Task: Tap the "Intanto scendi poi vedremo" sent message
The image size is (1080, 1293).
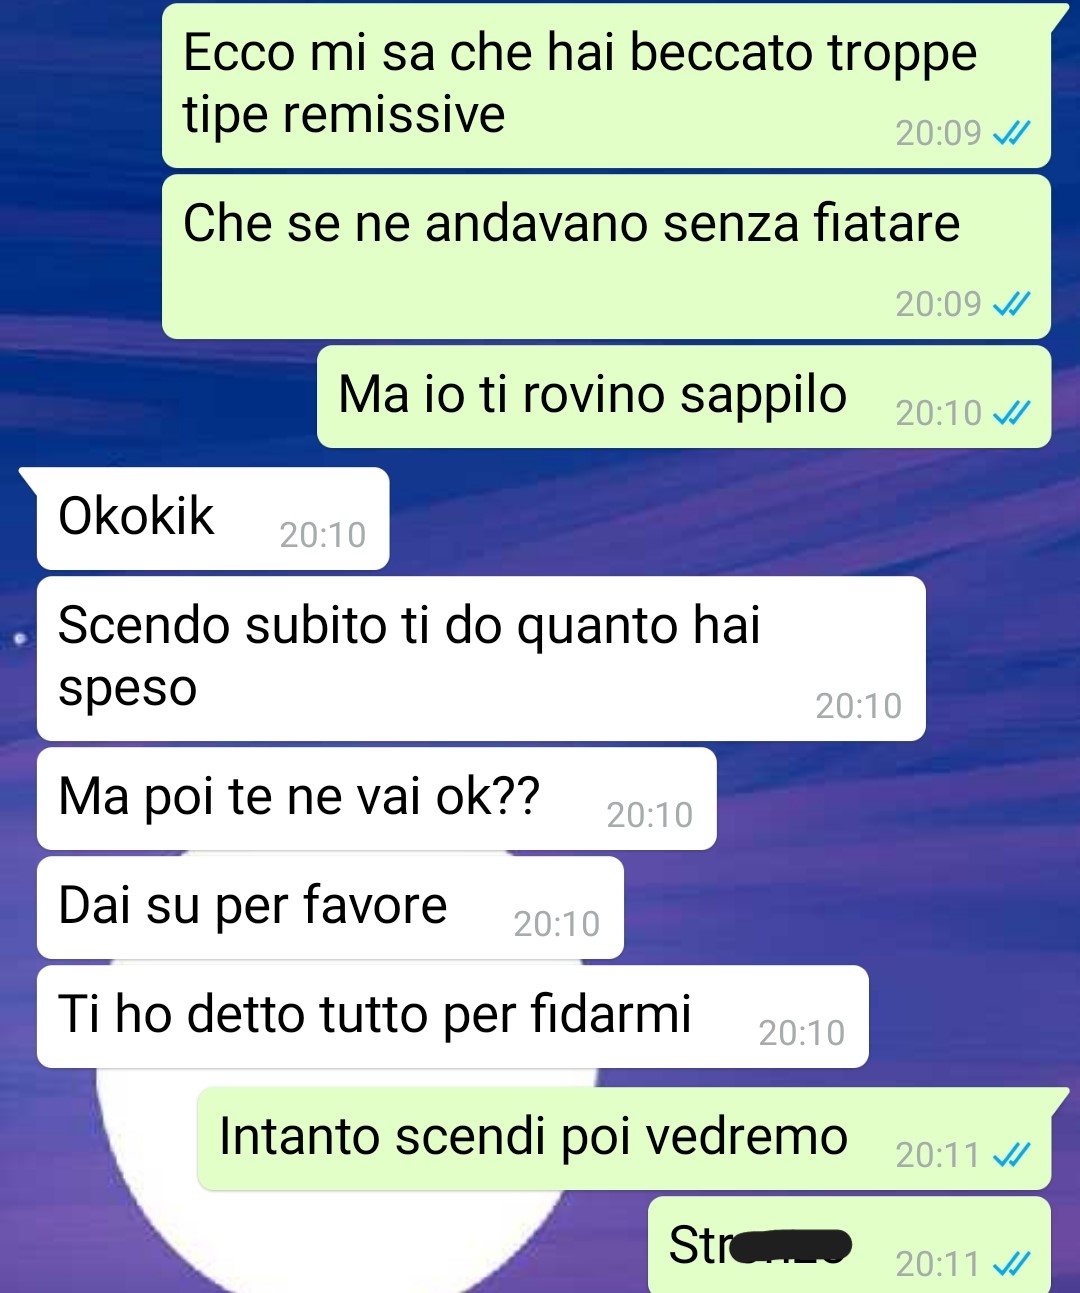Action: coord(624,1139)
